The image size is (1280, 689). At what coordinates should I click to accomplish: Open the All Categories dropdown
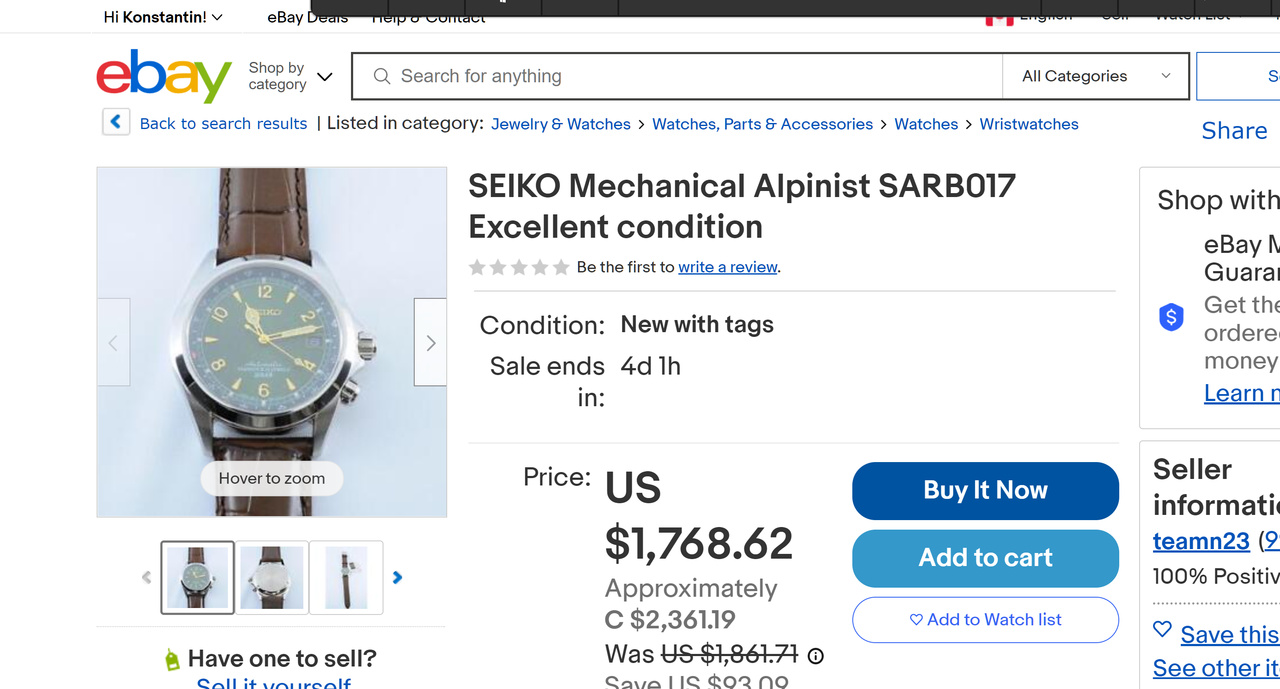(x=1095, y=76)
